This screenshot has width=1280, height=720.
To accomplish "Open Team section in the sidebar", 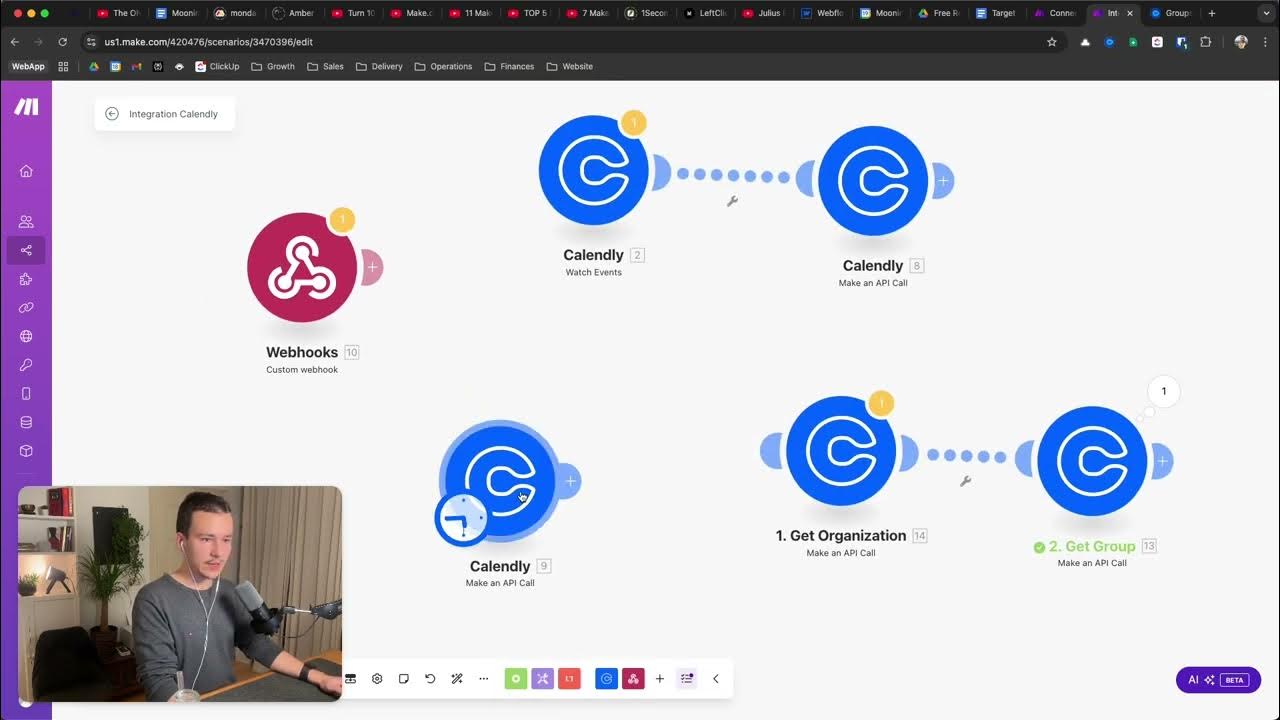I will (26, 221).
